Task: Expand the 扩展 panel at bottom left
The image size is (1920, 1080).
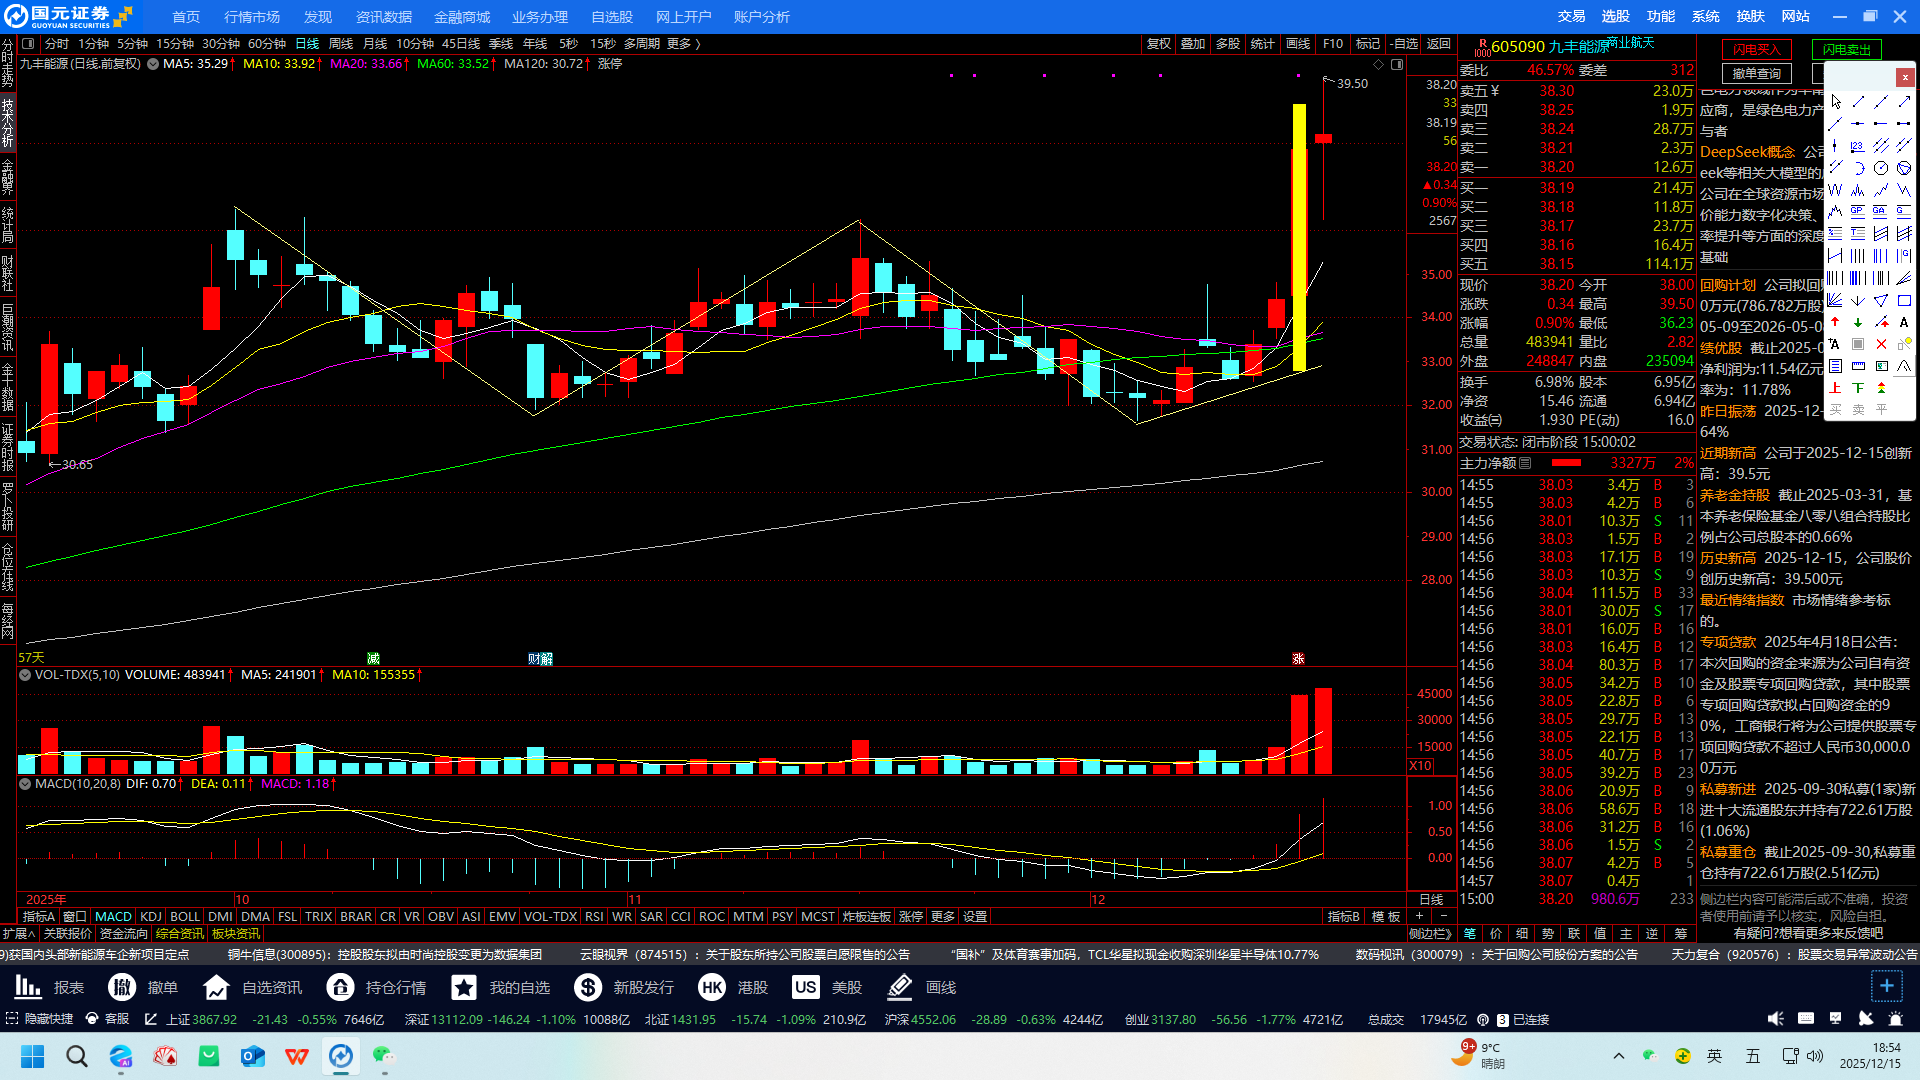Action: [18, 934]
